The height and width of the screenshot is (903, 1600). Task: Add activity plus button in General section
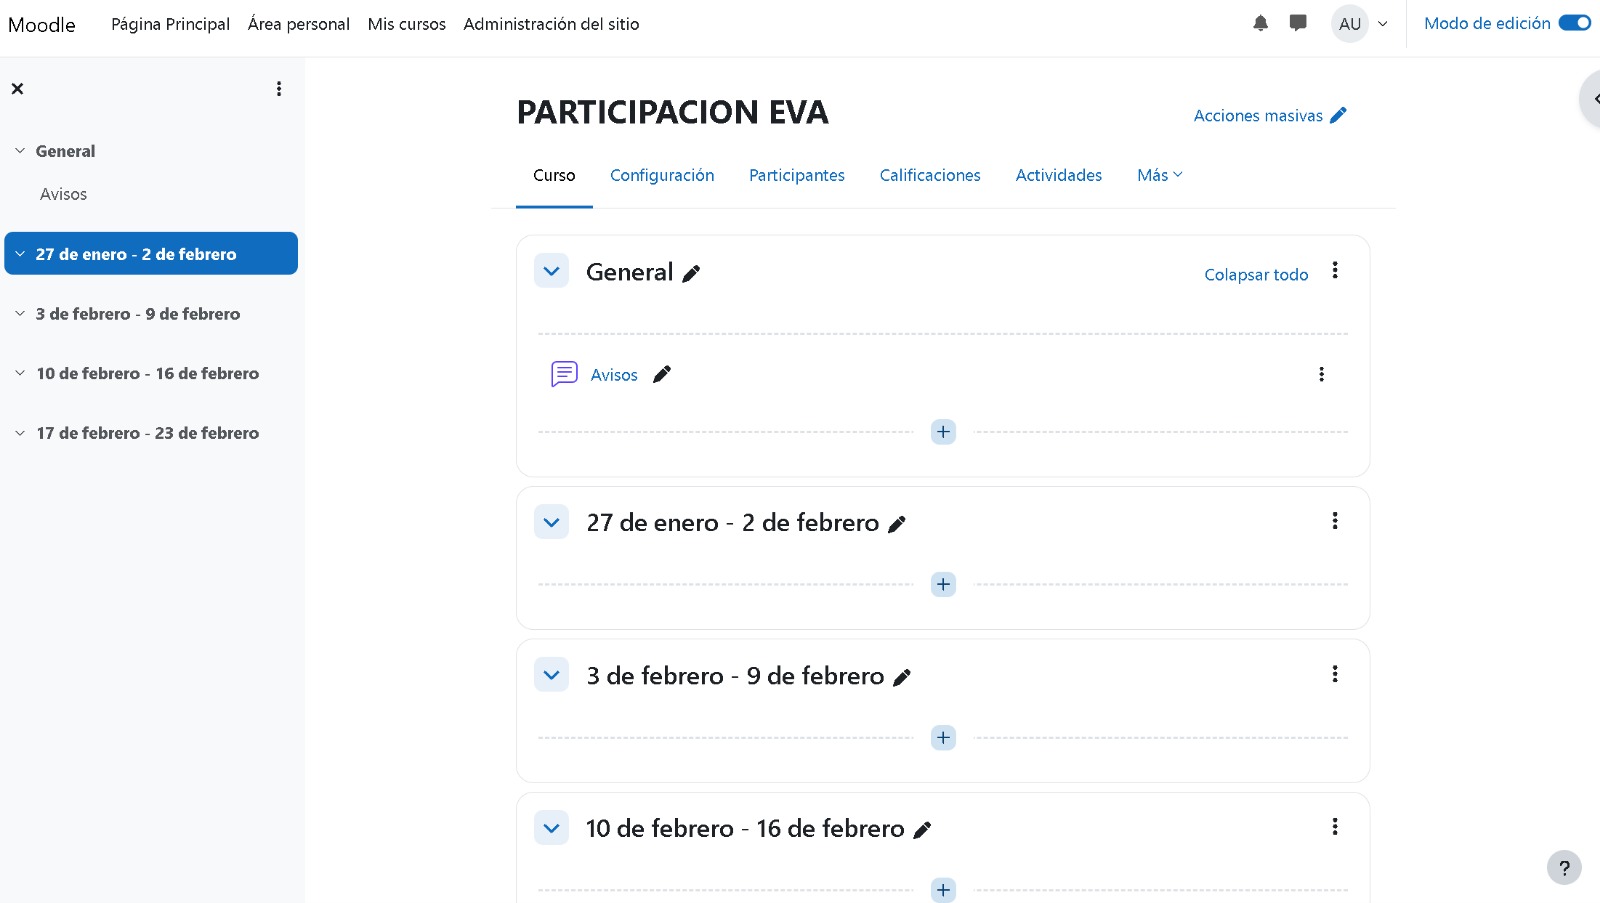(943, 432)
